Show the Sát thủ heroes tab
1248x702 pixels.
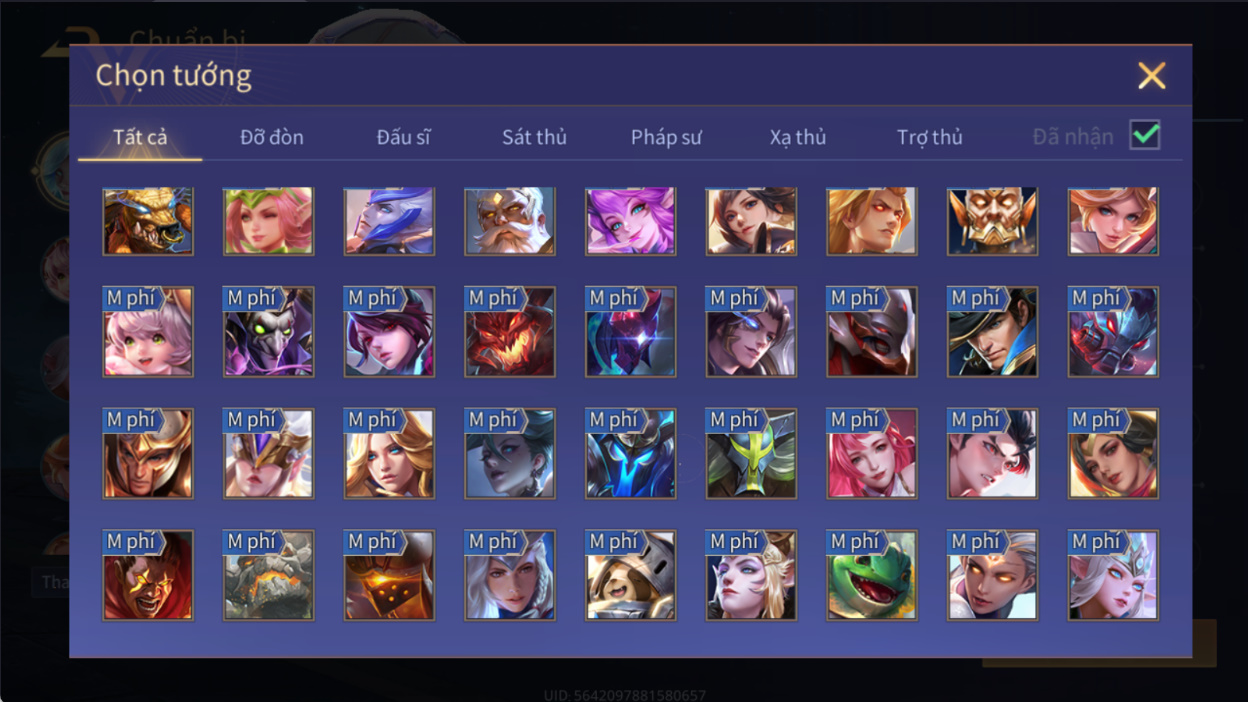(x=534, y=137)
